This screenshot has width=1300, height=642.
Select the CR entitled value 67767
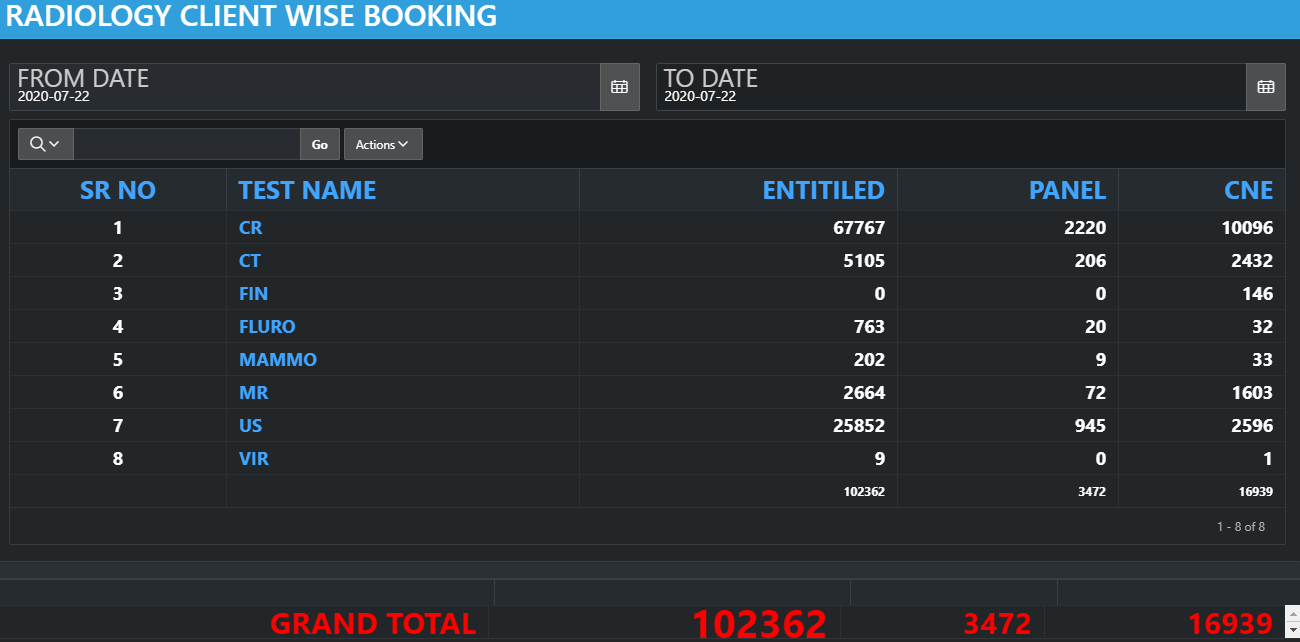tap(859, 228)
